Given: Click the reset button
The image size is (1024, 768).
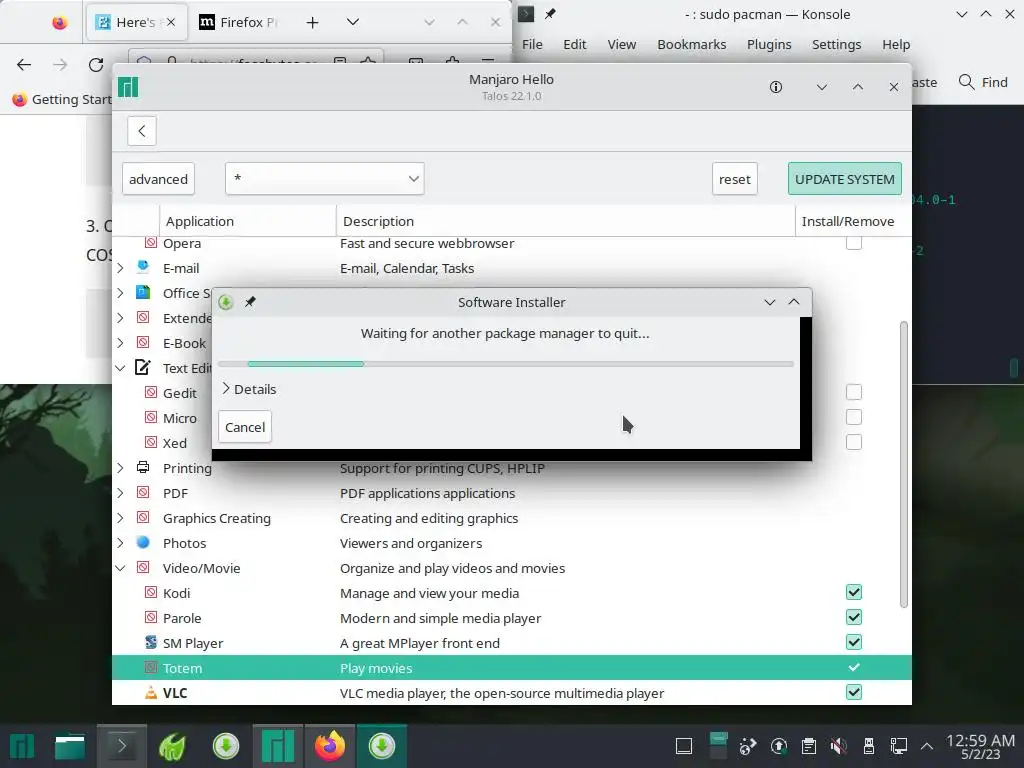Looking at the screenshot, I should pos(735,179).
